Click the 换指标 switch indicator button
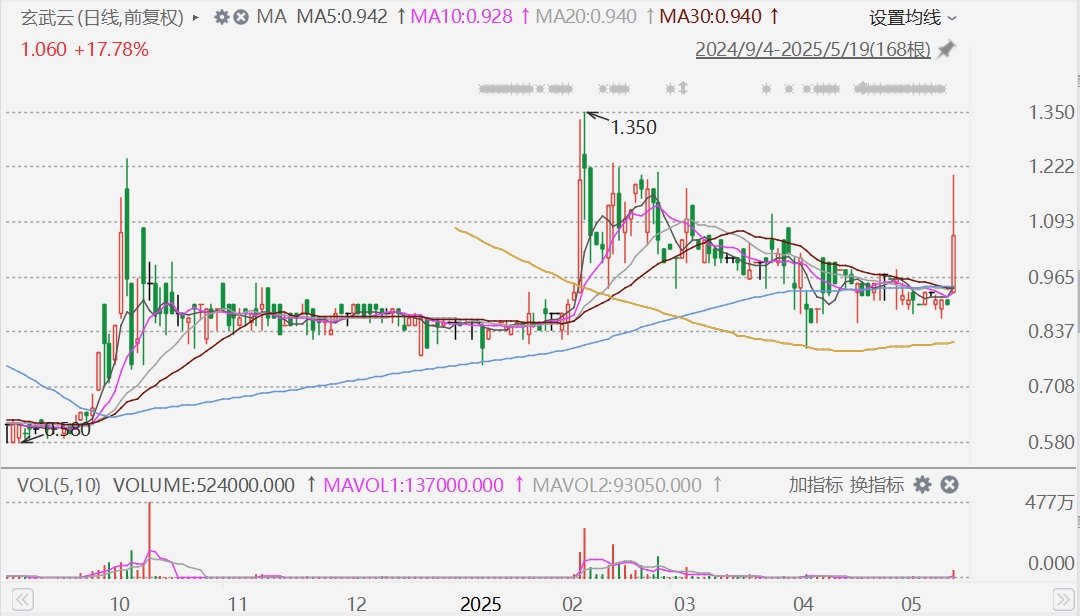Screen dimensions: 1080x616 click(x=876, y=485)
